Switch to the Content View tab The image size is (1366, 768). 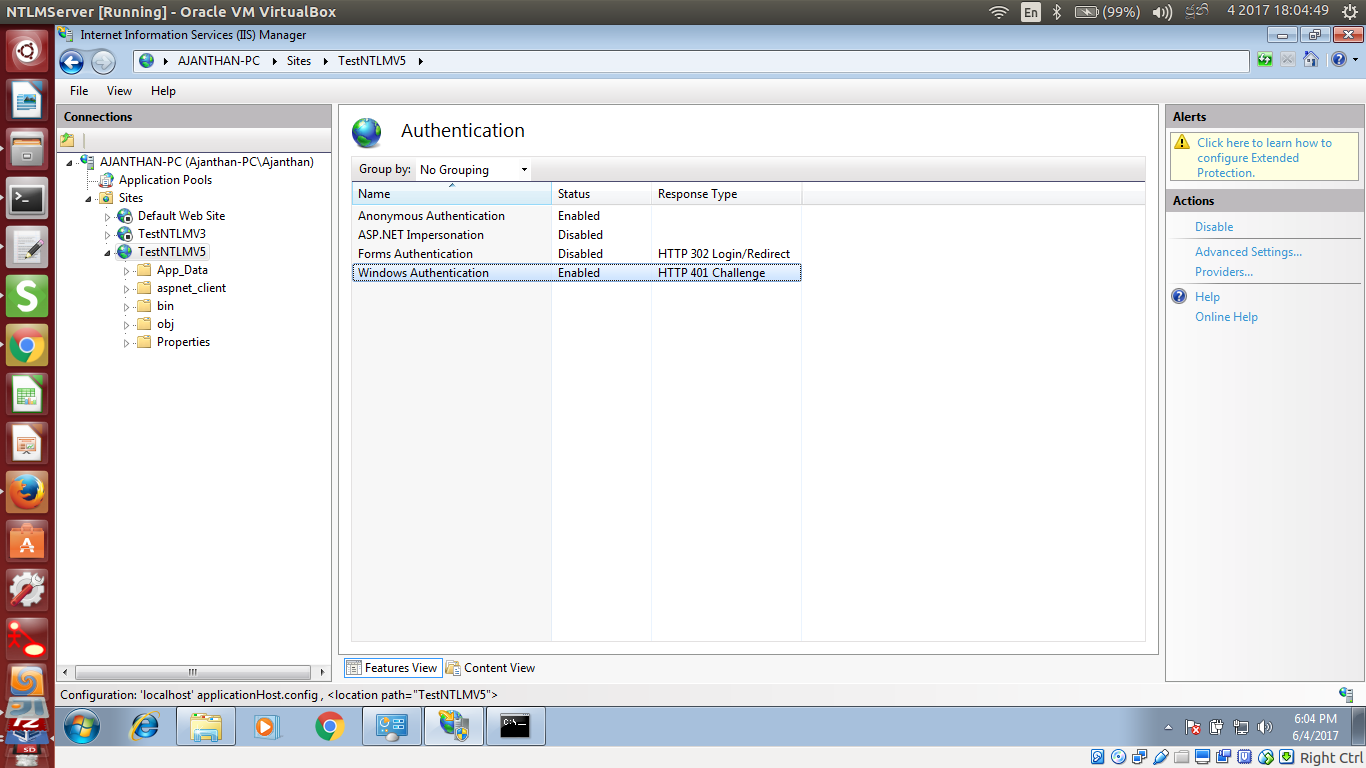pyautogui.click(x=491, y=668)
